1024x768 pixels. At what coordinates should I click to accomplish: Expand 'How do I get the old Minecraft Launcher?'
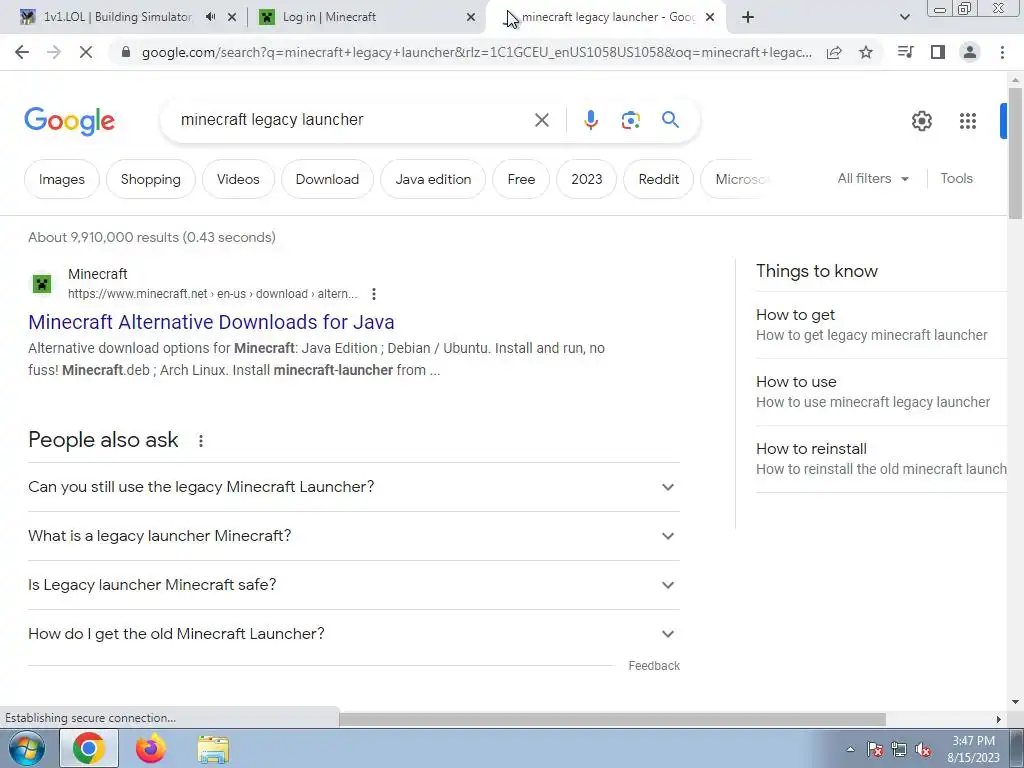coord(354,634)
